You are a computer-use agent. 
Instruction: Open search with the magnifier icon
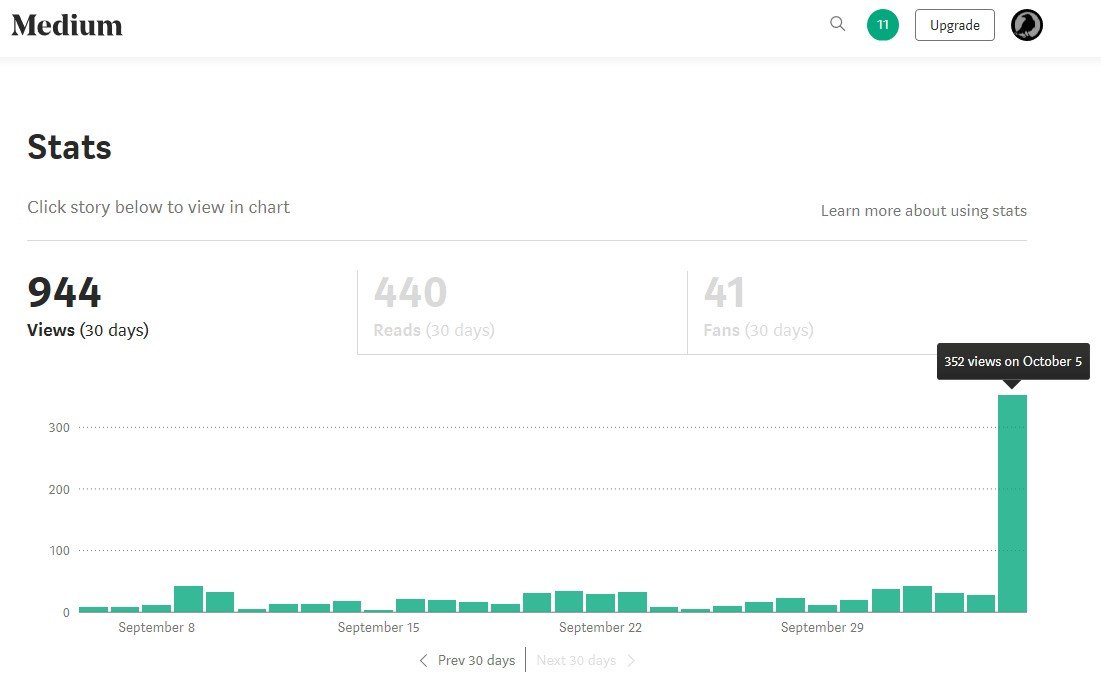pyautogui.click(x=838, y=24)
